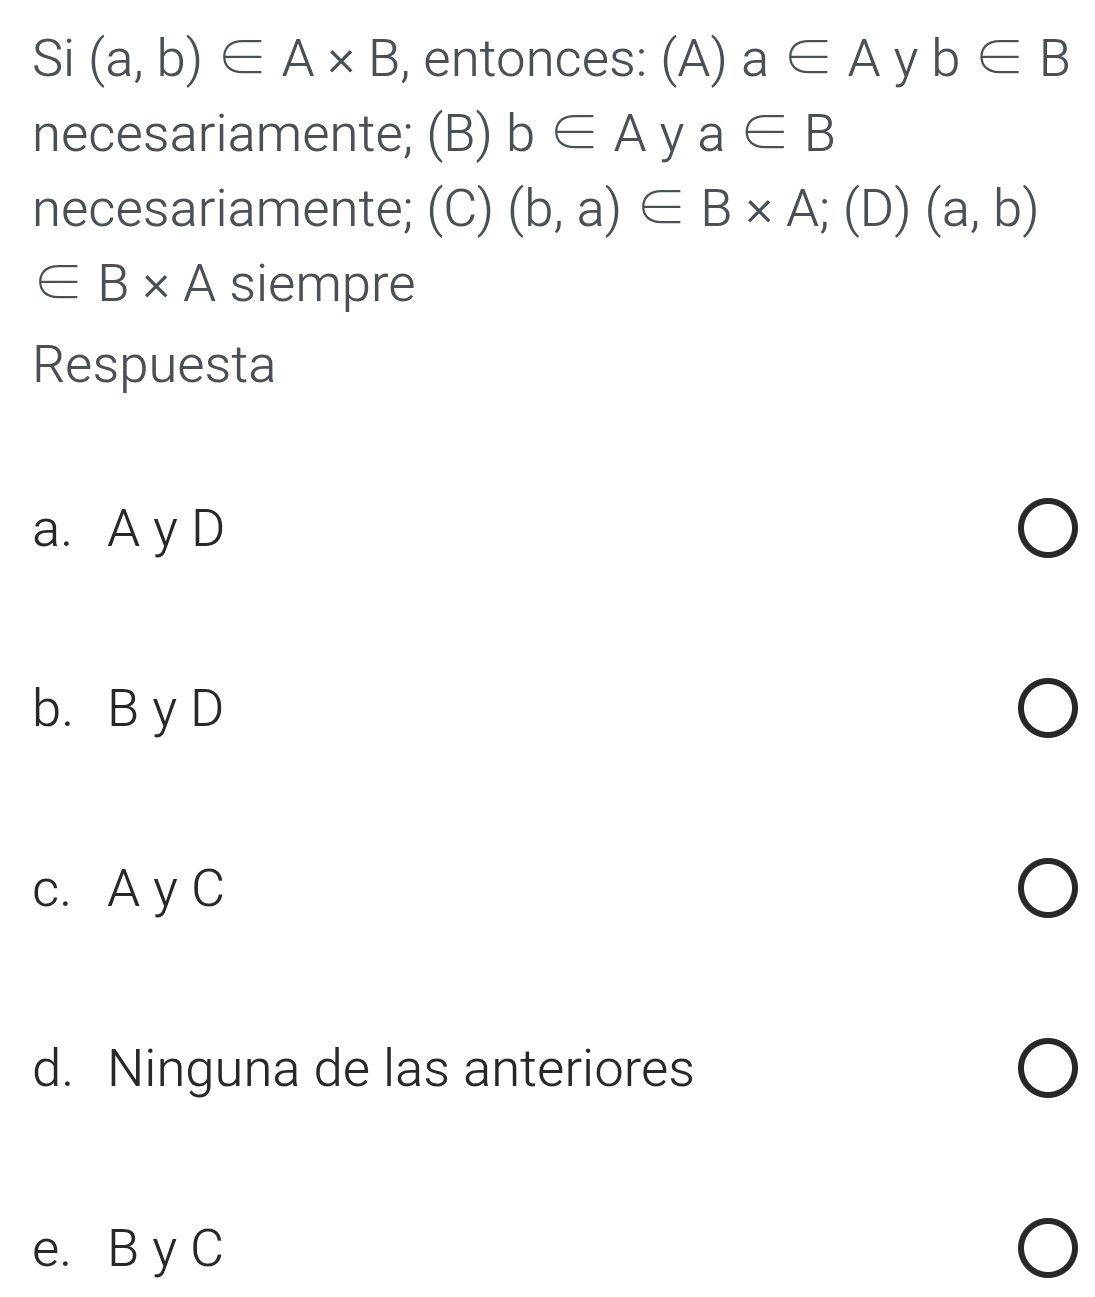Click the word 'siempre' in statement (D)
Screen dimensions: 1095x1297
point(322,284)
